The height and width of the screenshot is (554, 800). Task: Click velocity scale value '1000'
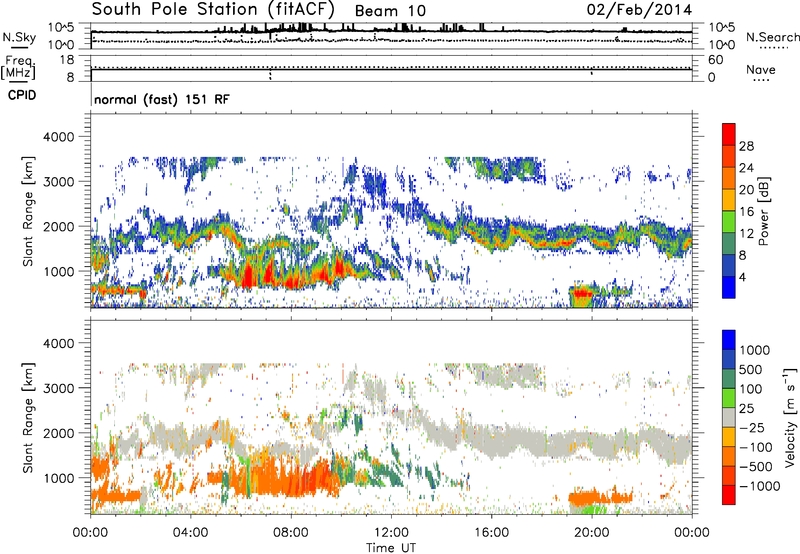point(755,350)
